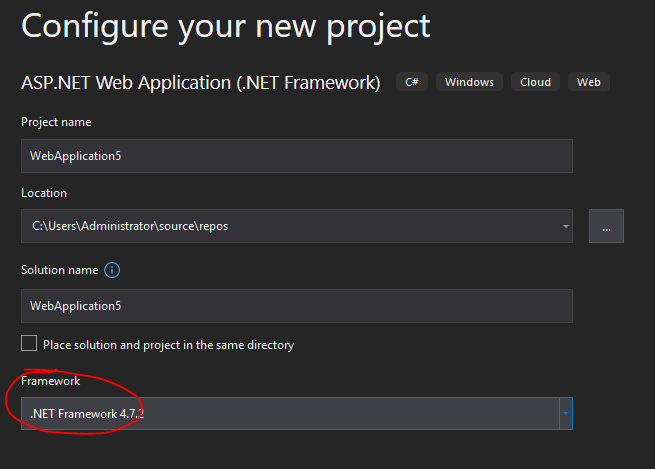Expand the Location path dropdown arrow
The height and width of the screenshot is (469, 655).
tap(566, 226)
